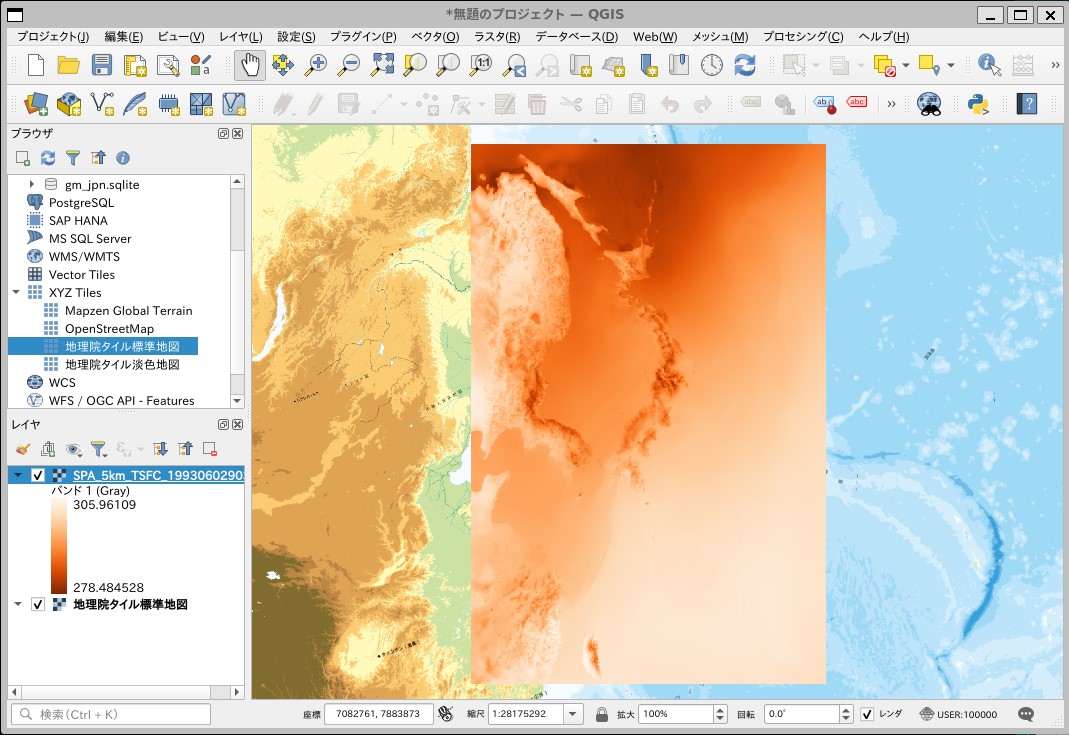
Task: Open the ベクタ menu
Action: pyautogui.click(x=435, y=37)
